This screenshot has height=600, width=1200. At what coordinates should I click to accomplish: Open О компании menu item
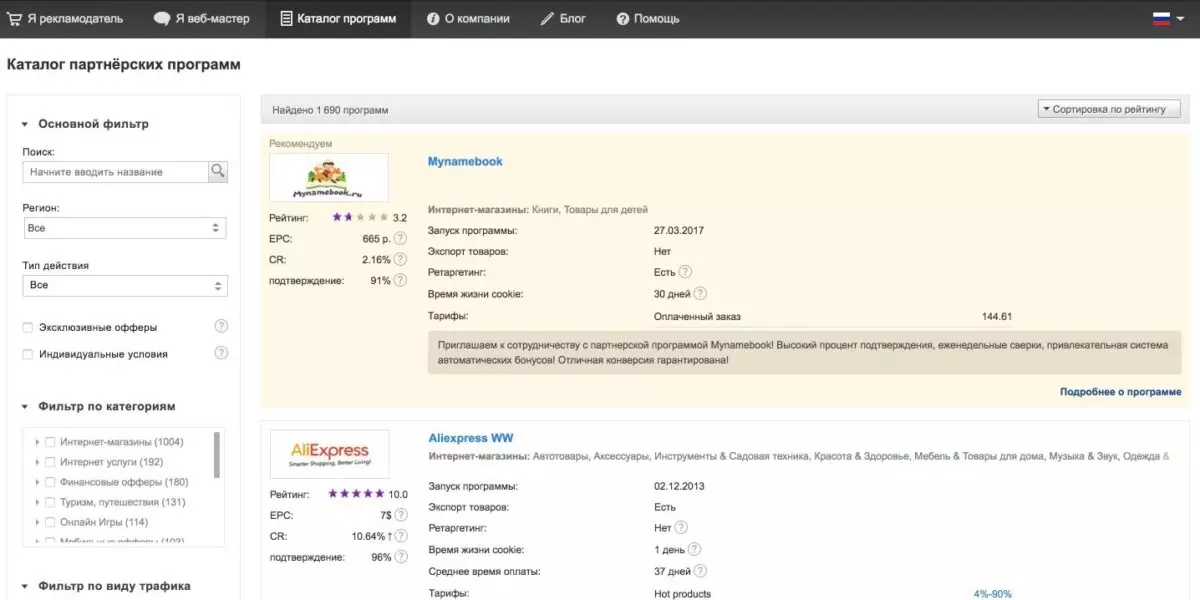click(468, 18)
